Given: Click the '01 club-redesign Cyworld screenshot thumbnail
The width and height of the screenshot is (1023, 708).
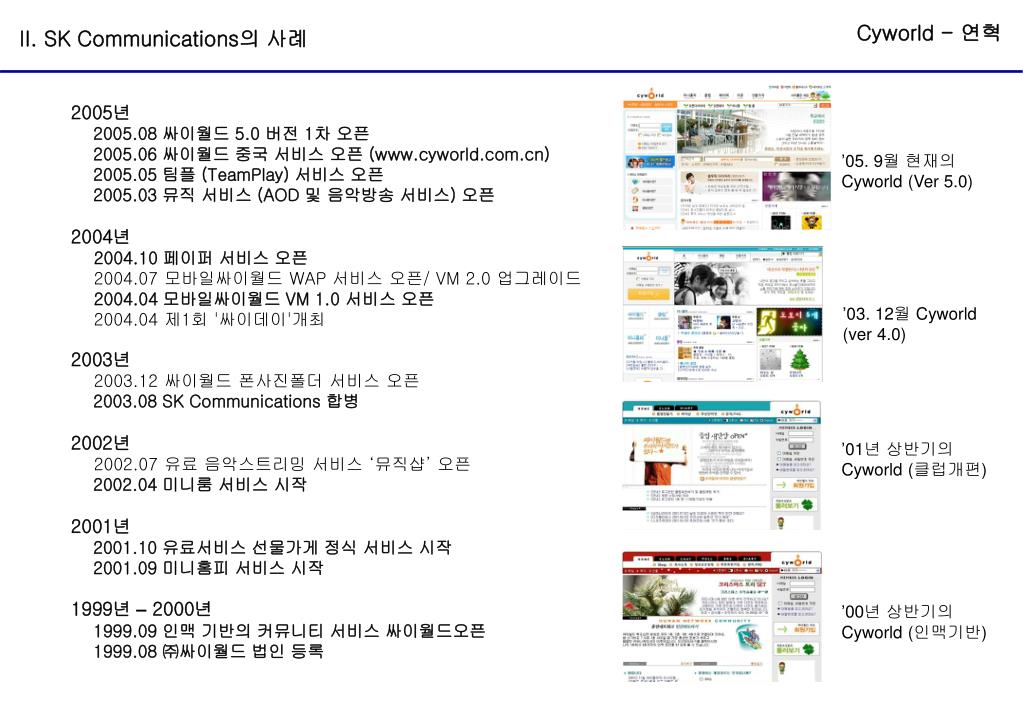Looking at the screenshot, I should click(721, 465).
